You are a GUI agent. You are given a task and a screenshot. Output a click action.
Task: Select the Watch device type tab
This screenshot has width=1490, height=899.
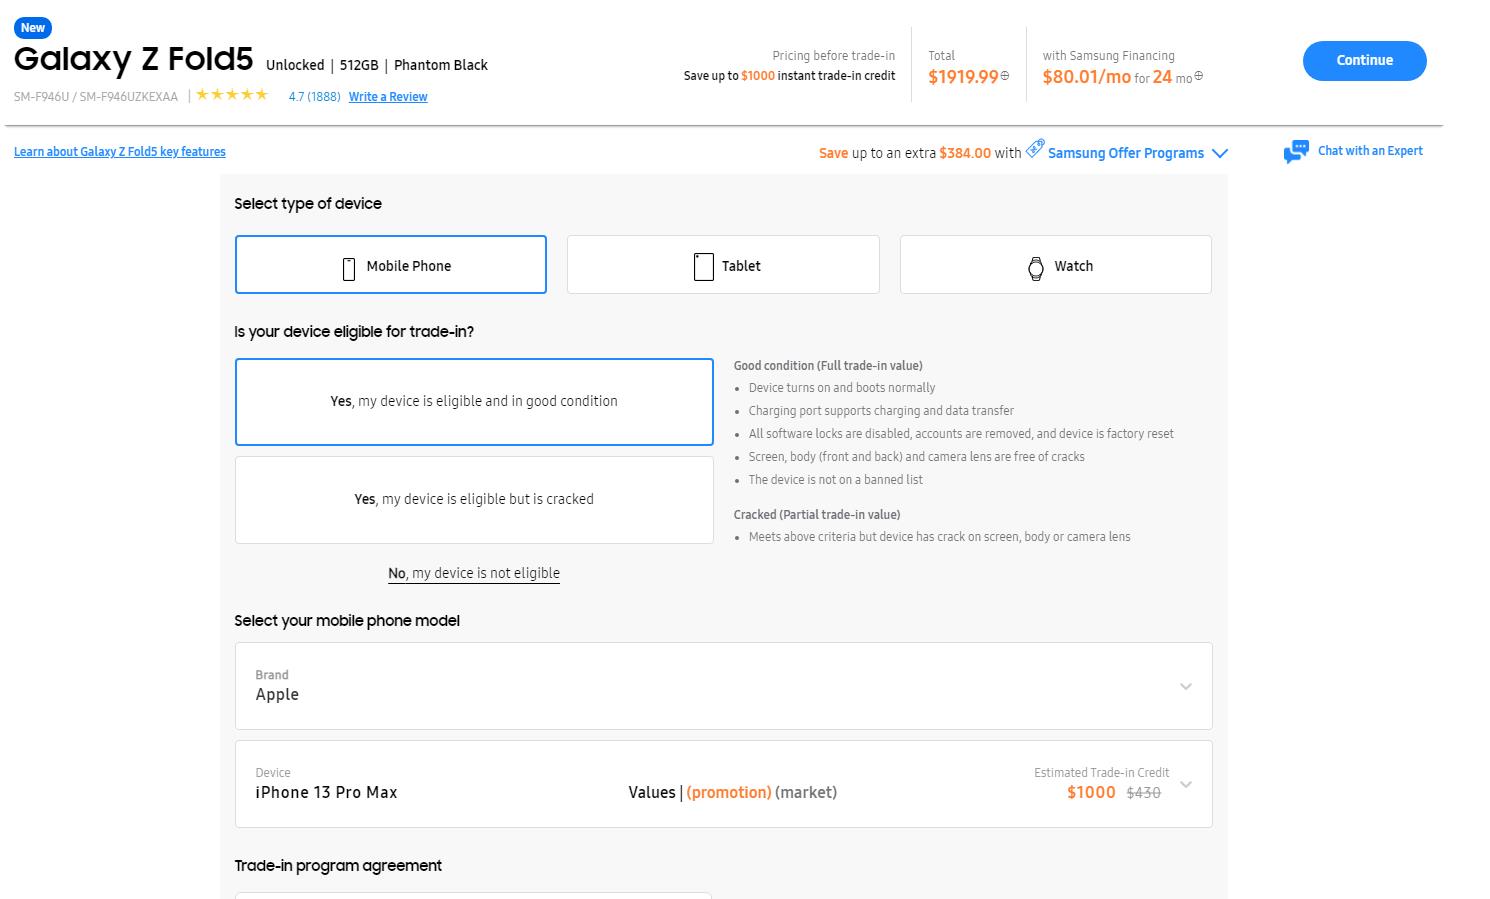(1055, 265)
